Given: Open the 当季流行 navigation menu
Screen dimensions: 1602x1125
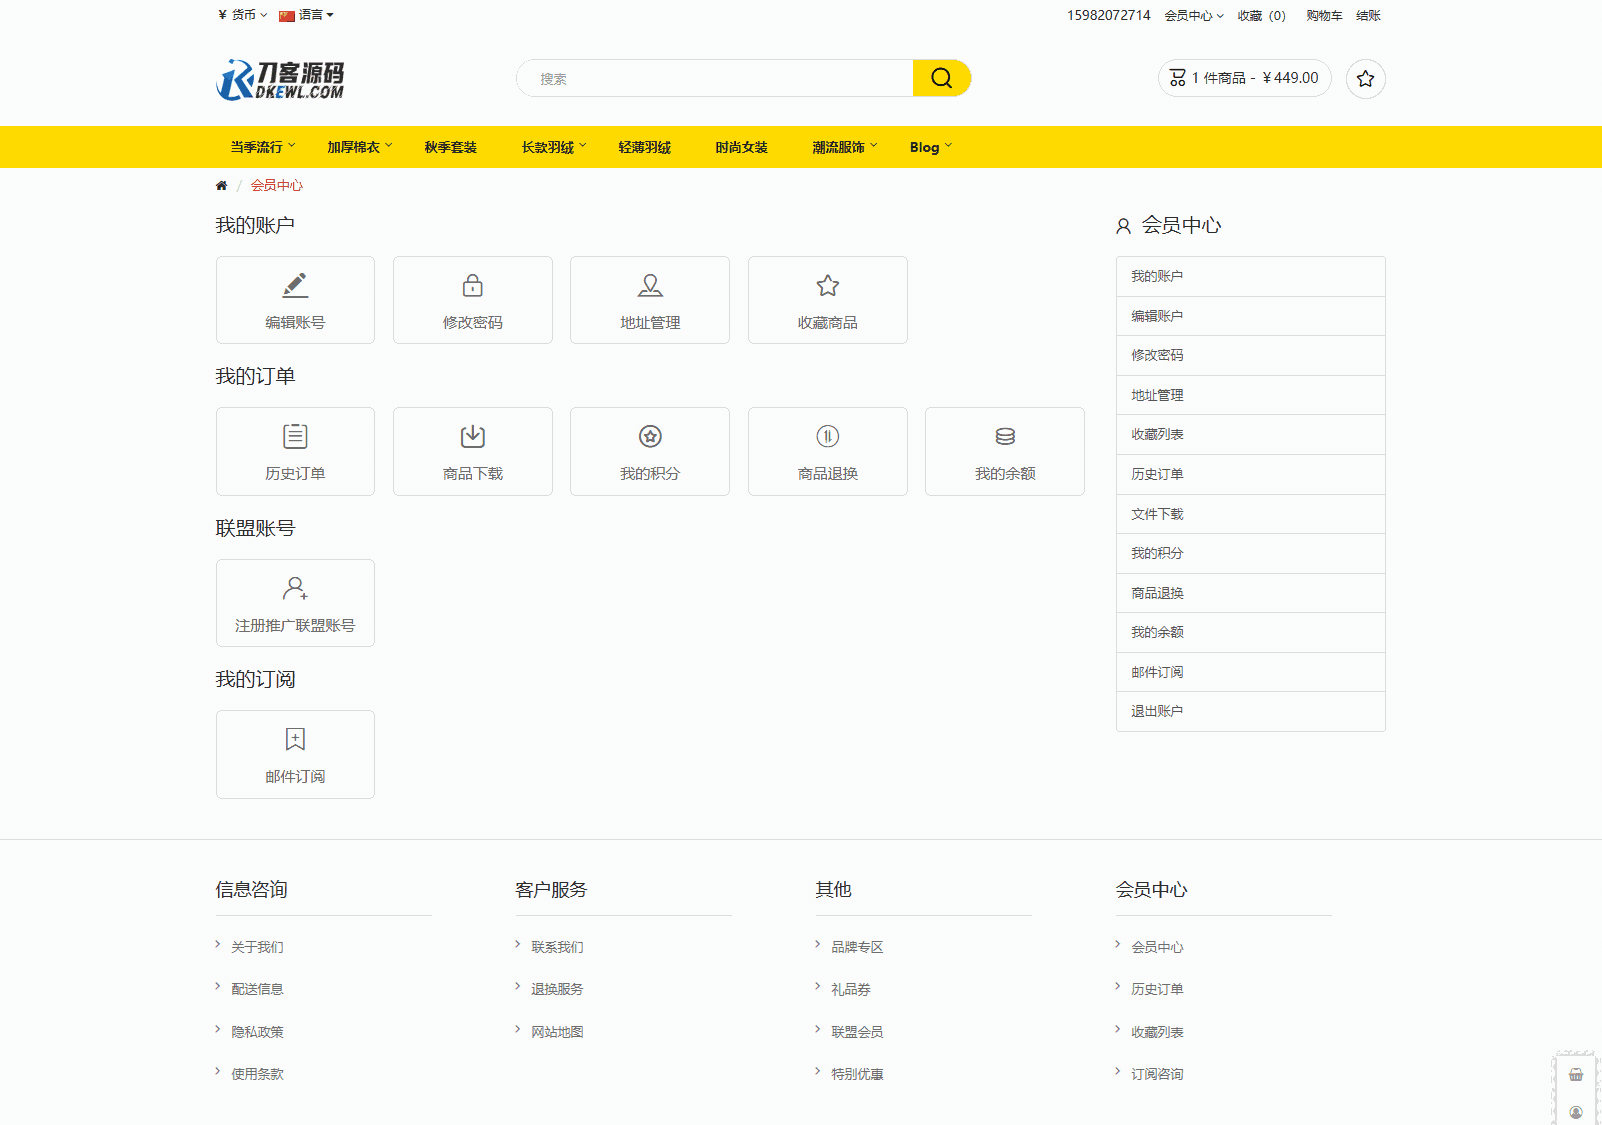Looking at the screenshot, I should (262, 147).
